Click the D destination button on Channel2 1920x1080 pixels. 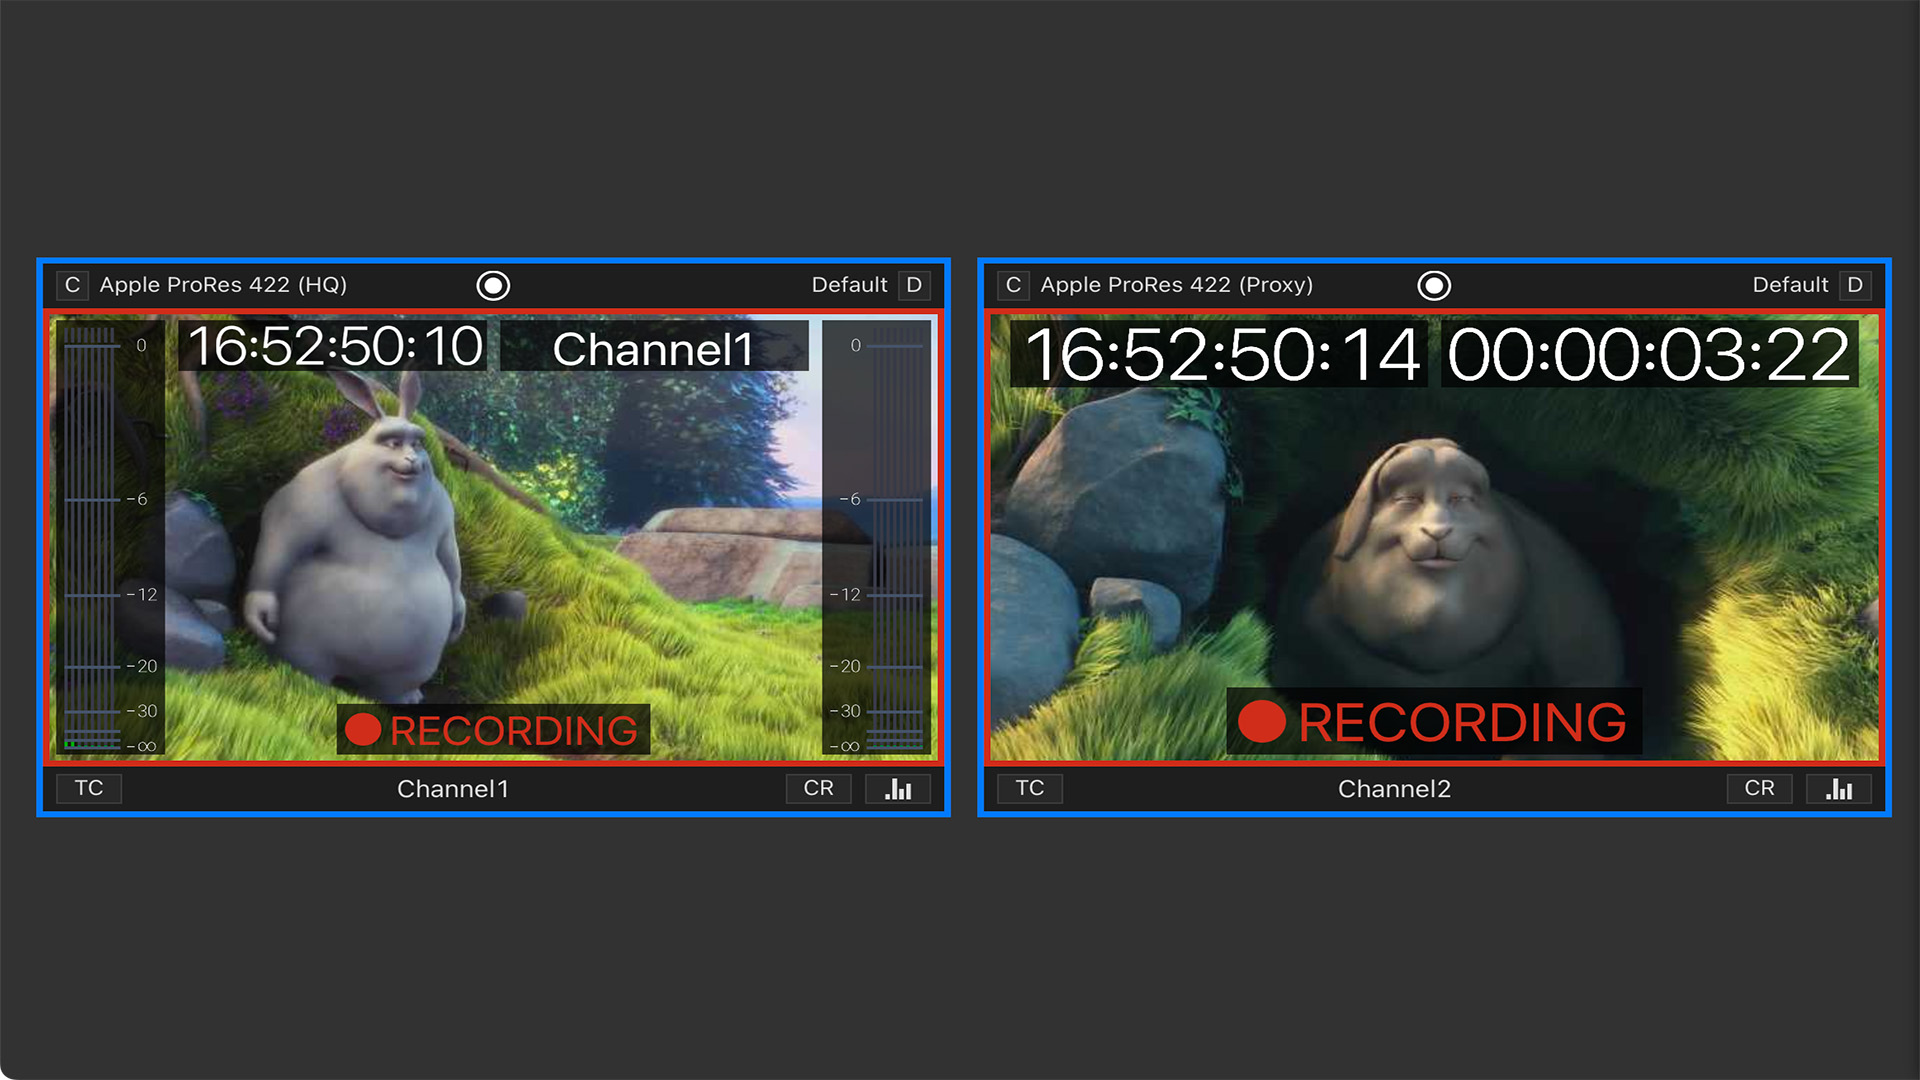[x=1855, y=285]
